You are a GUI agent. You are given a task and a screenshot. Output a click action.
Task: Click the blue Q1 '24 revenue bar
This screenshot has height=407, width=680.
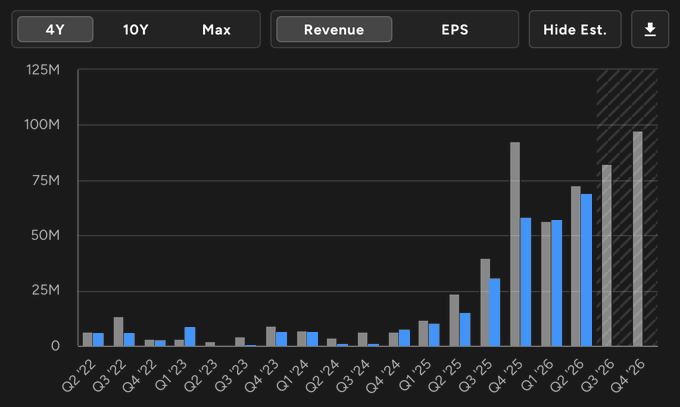312,339
